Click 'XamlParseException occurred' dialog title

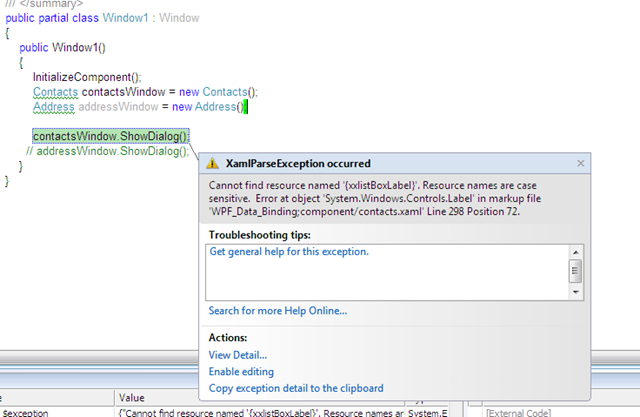(x=298, y=164)
